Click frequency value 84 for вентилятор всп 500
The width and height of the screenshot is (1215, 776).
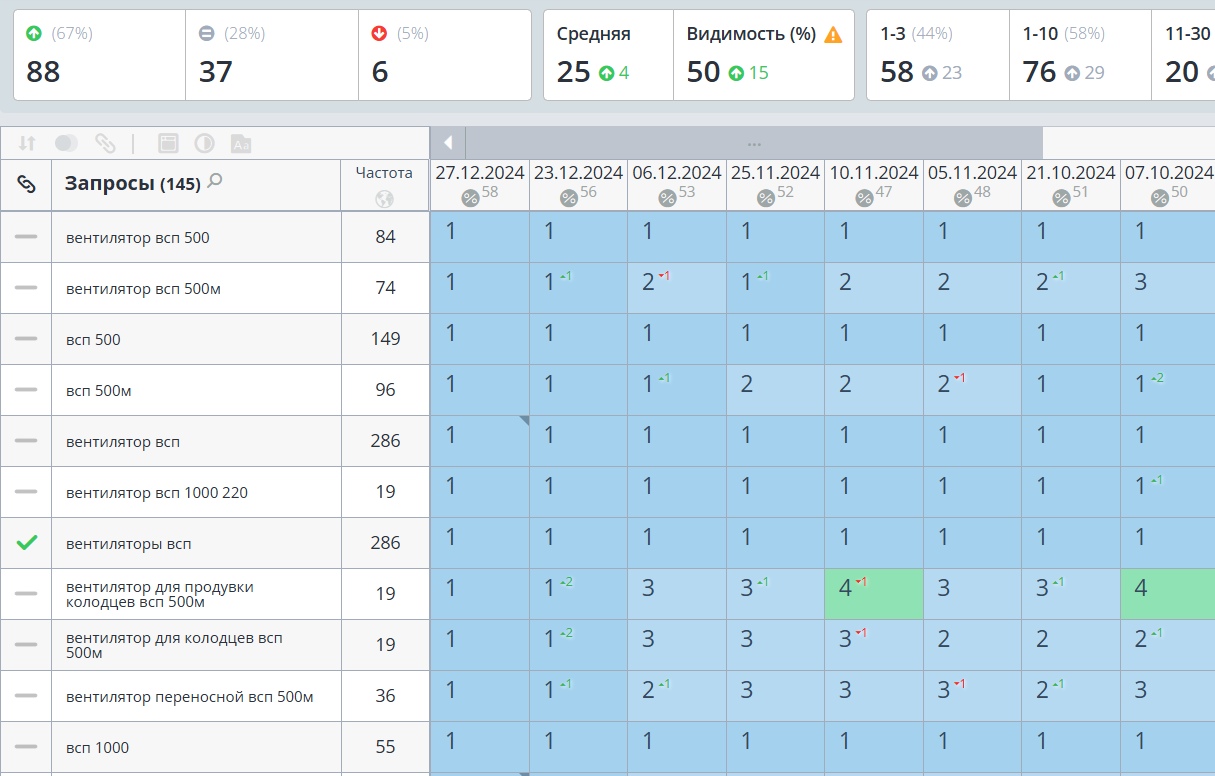click(x=385, y=237)
